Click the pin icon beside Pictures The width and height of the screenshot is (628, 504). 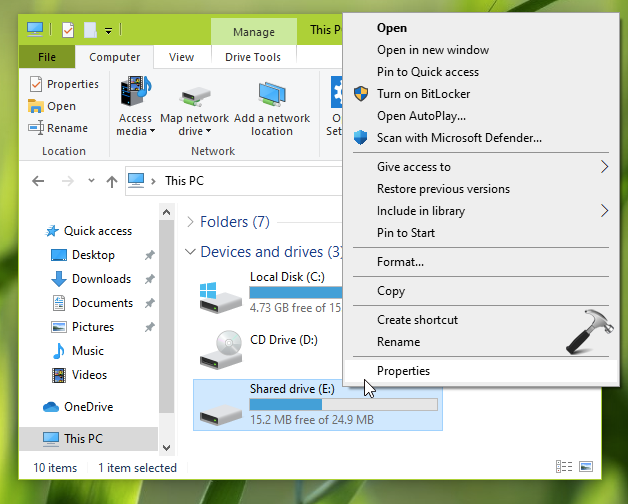point(149,327)
